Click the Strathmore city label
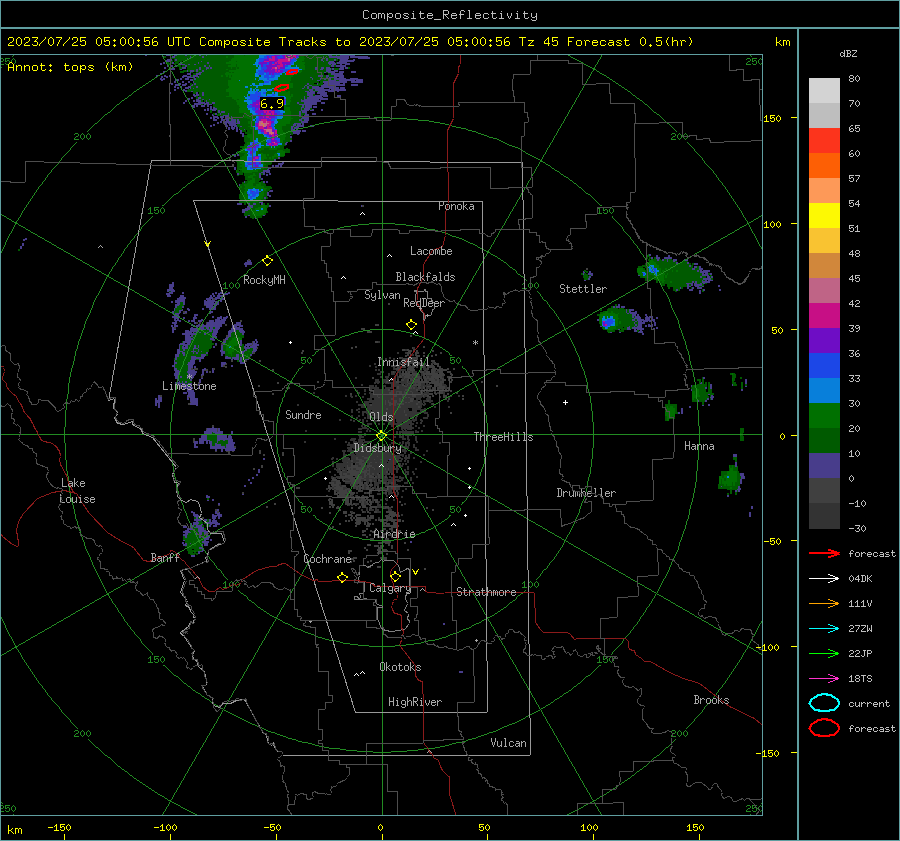 (x=486, y=592)
